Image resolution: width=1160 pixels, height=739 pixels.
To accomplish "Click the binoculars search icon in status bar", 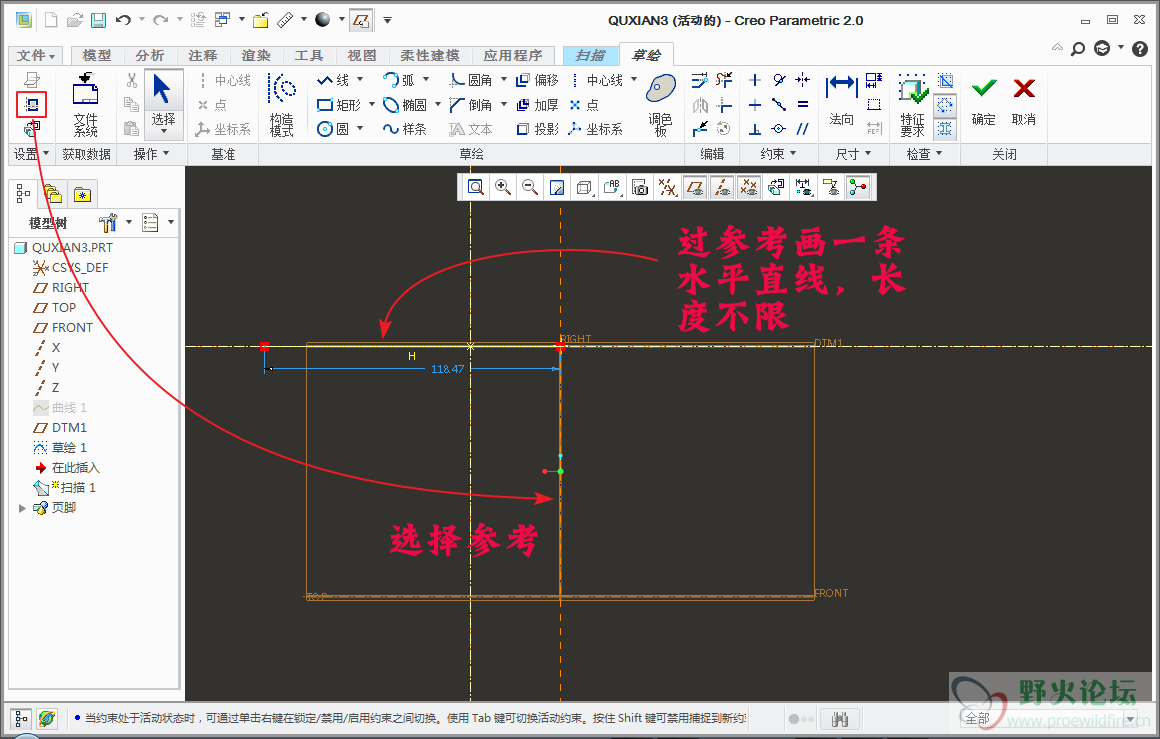I will coord(840,719).
